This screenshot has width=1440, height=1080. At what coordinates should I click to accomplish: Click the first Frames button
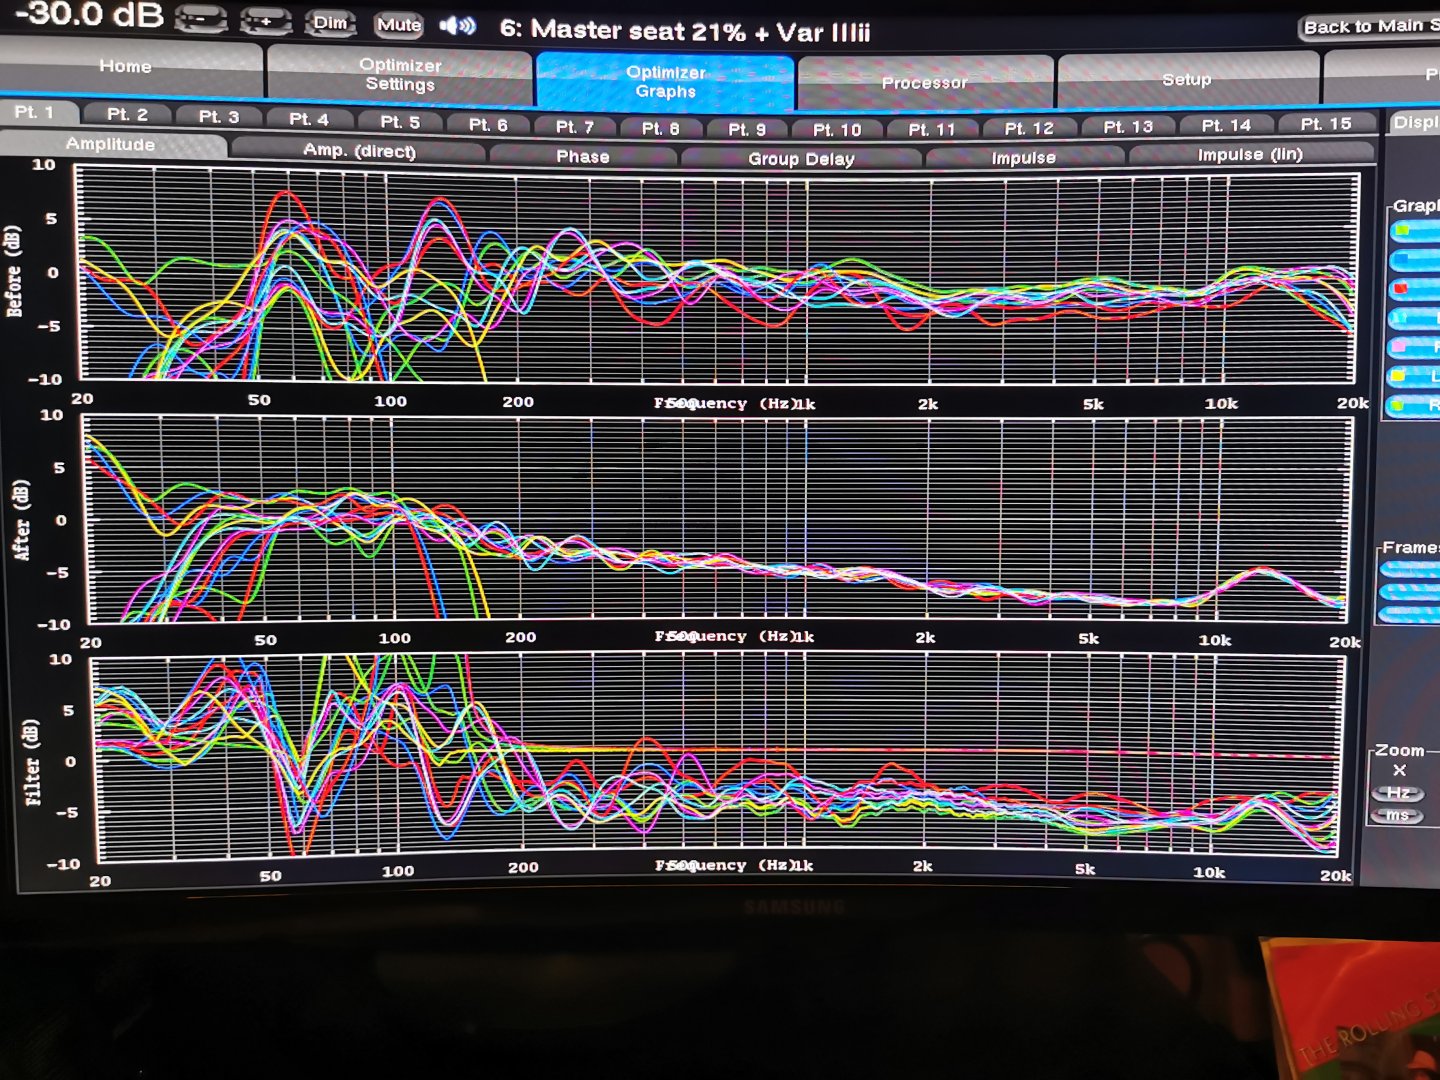pyautogui.click(x=1410, y=569)
